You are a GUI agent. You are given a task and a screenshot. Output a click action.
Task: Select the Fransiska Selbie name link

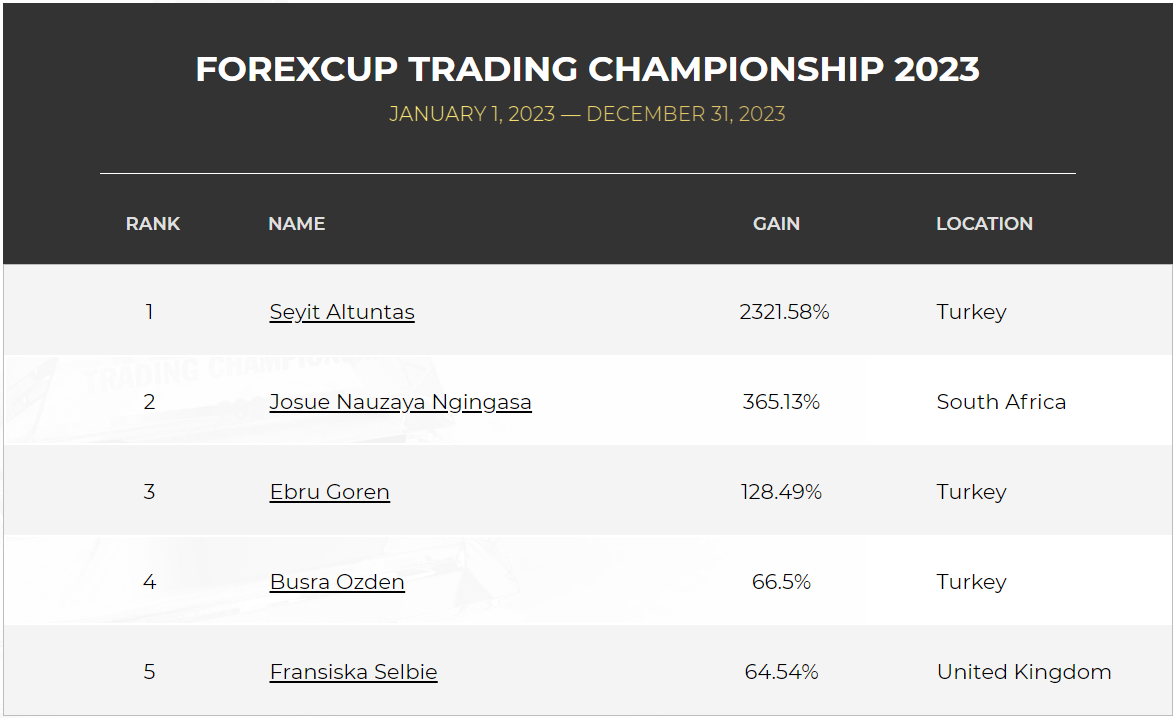click(354, 672)
